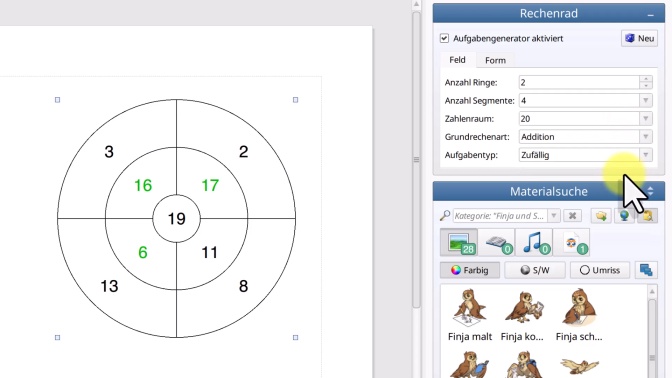Click the yellow folder arrow icon

click(x=601, y=216)
